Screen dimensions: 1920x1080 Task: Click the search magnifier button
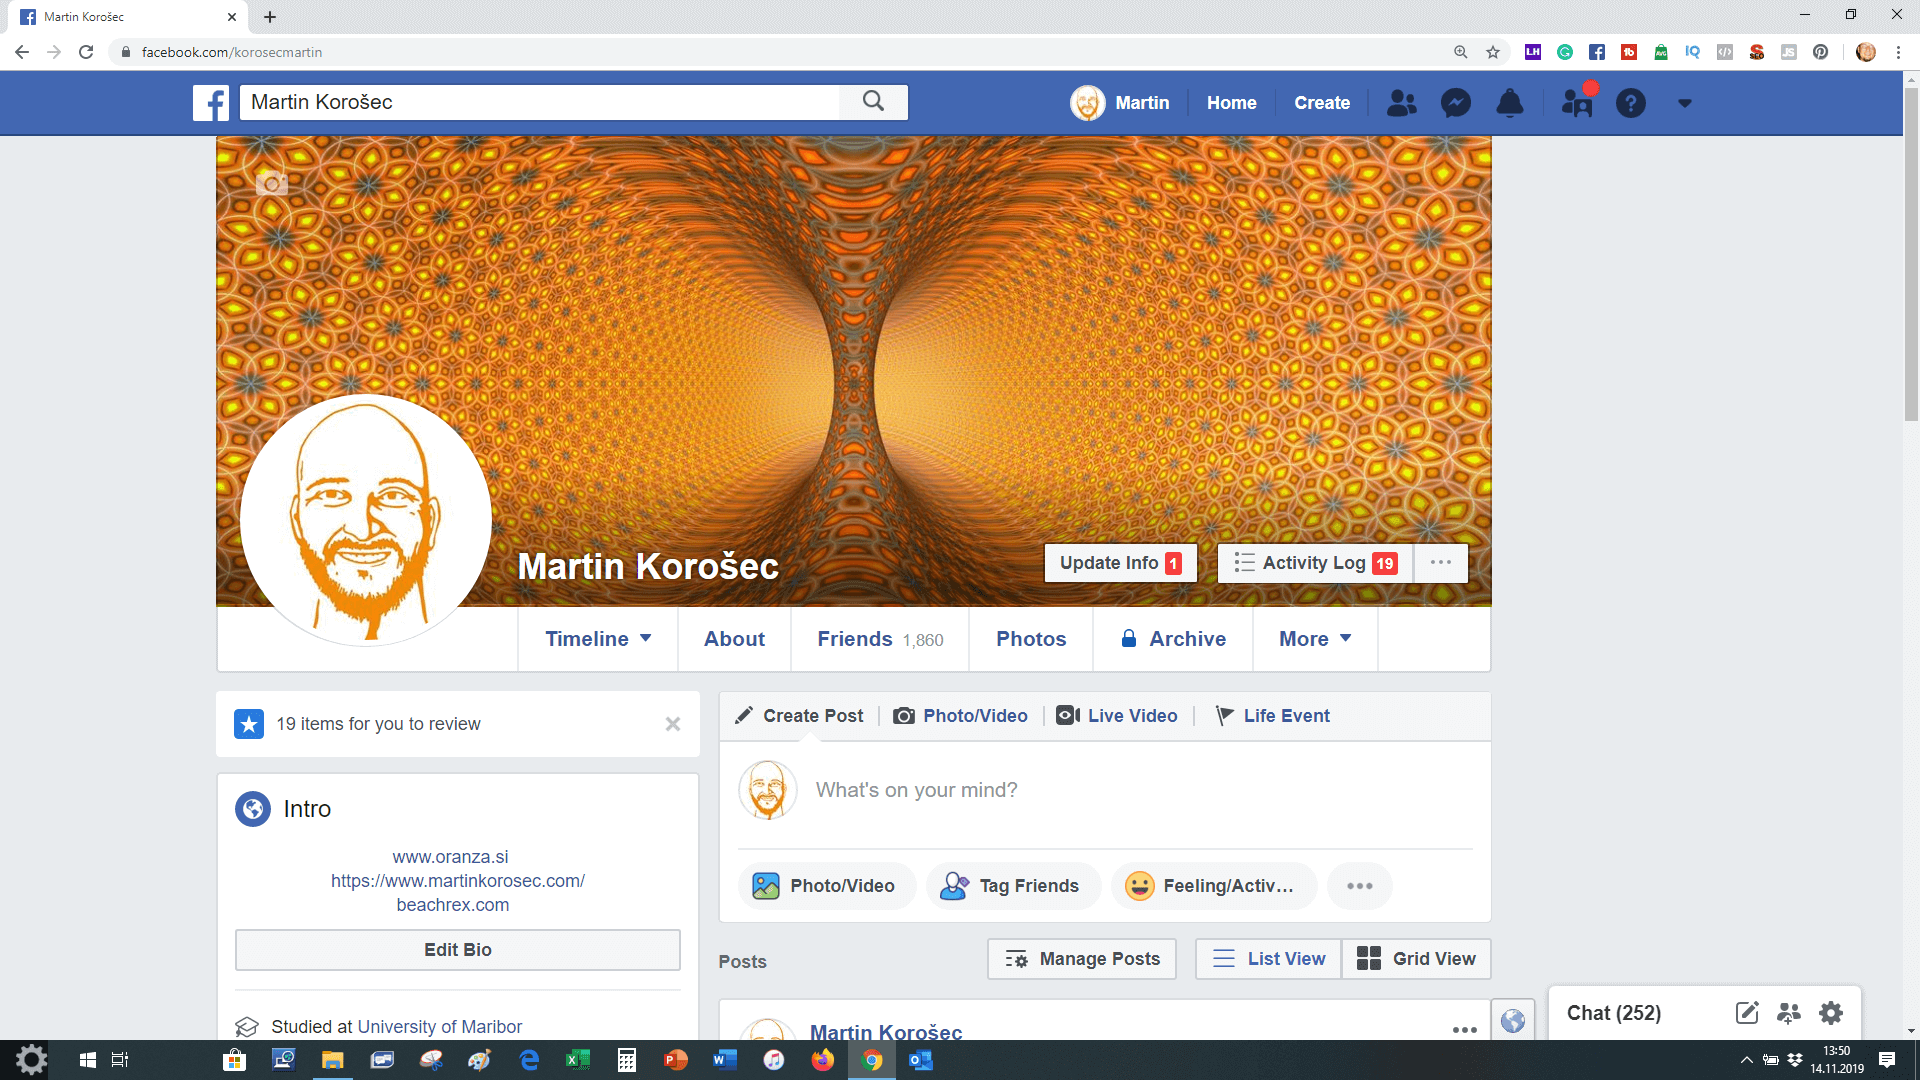[873, 102]
